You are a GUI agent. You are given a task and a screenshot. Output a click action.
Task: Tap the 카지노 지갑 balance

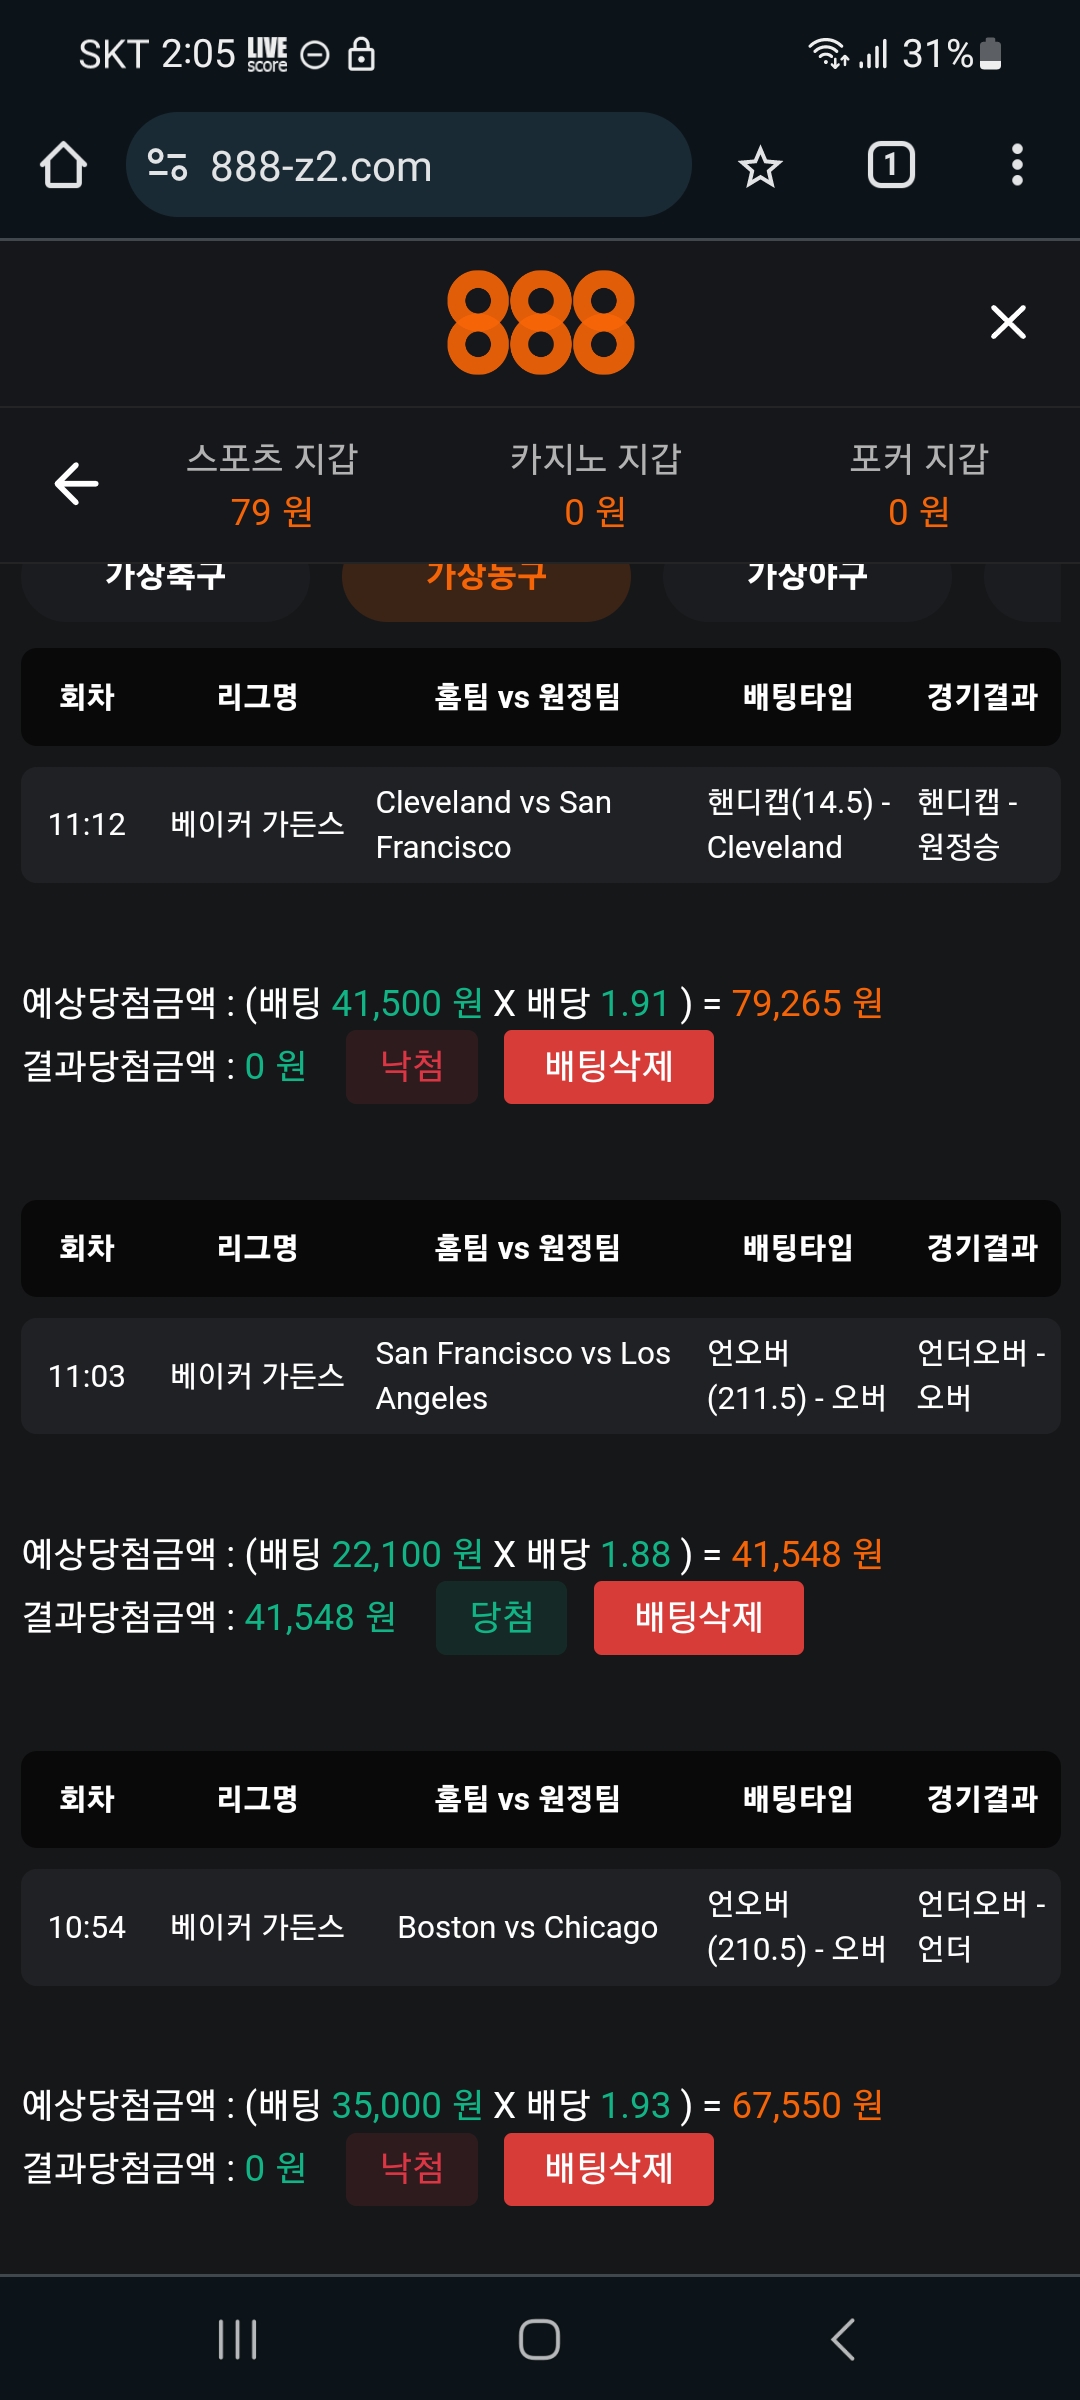pos(595,511)
